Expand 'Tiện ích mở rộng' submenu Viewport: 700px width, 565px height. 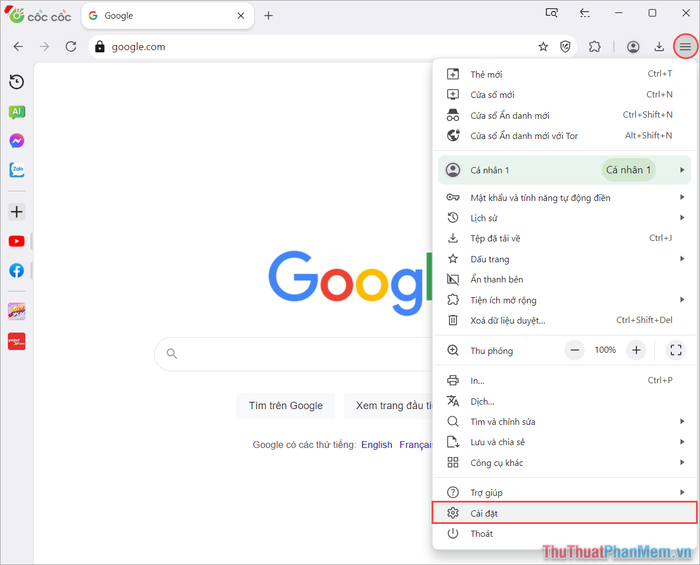click(x=564, y=300)
